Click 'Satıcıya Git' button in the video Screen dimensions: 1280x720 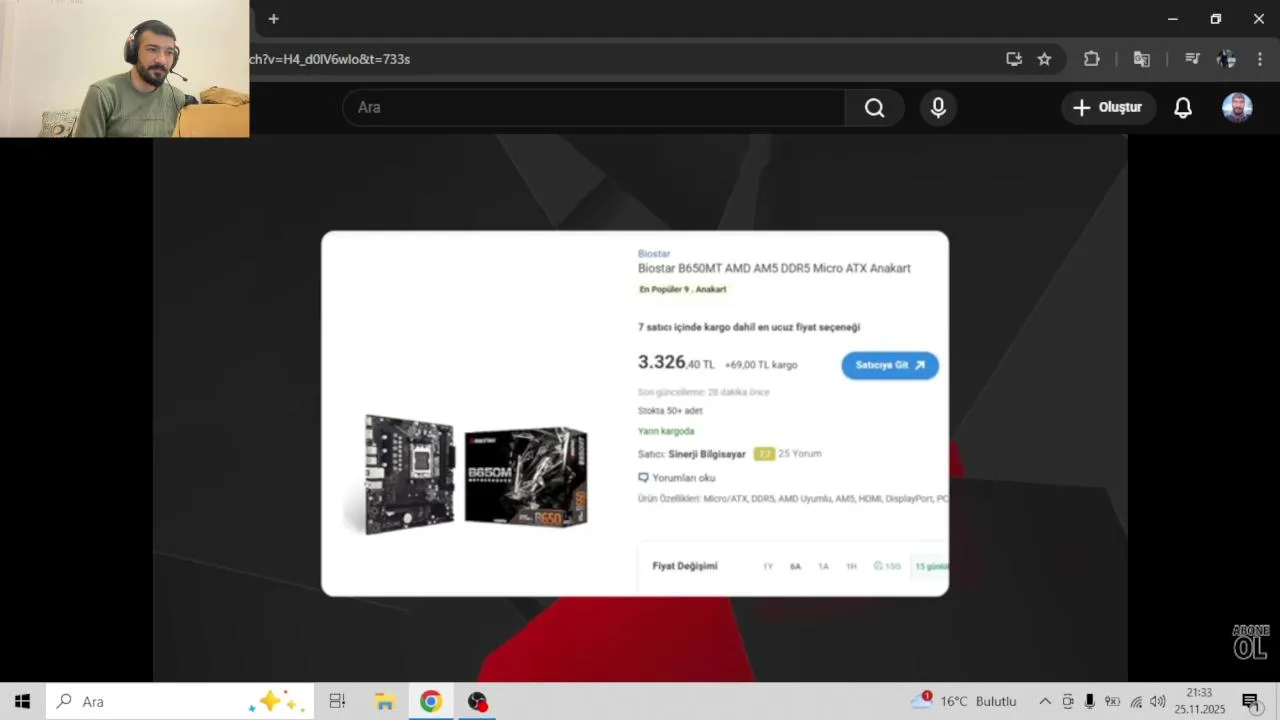(x=890, y=365)
